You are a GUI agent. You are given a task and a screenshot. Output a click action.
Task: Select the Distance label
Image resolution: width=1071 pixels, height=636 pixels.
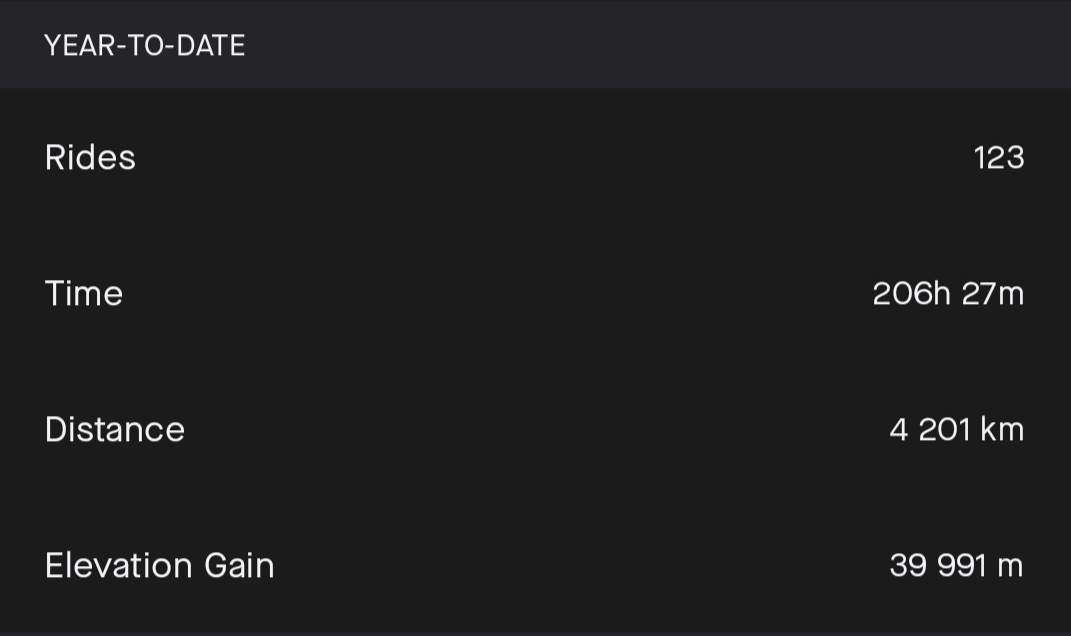115,430
